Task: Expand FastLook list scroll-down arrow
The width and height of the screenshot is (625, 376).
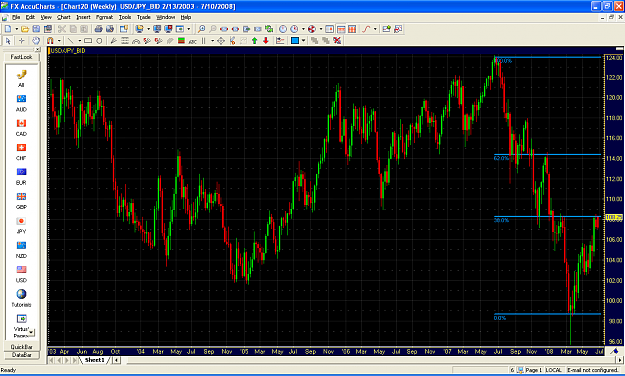Action: point(31,332)
